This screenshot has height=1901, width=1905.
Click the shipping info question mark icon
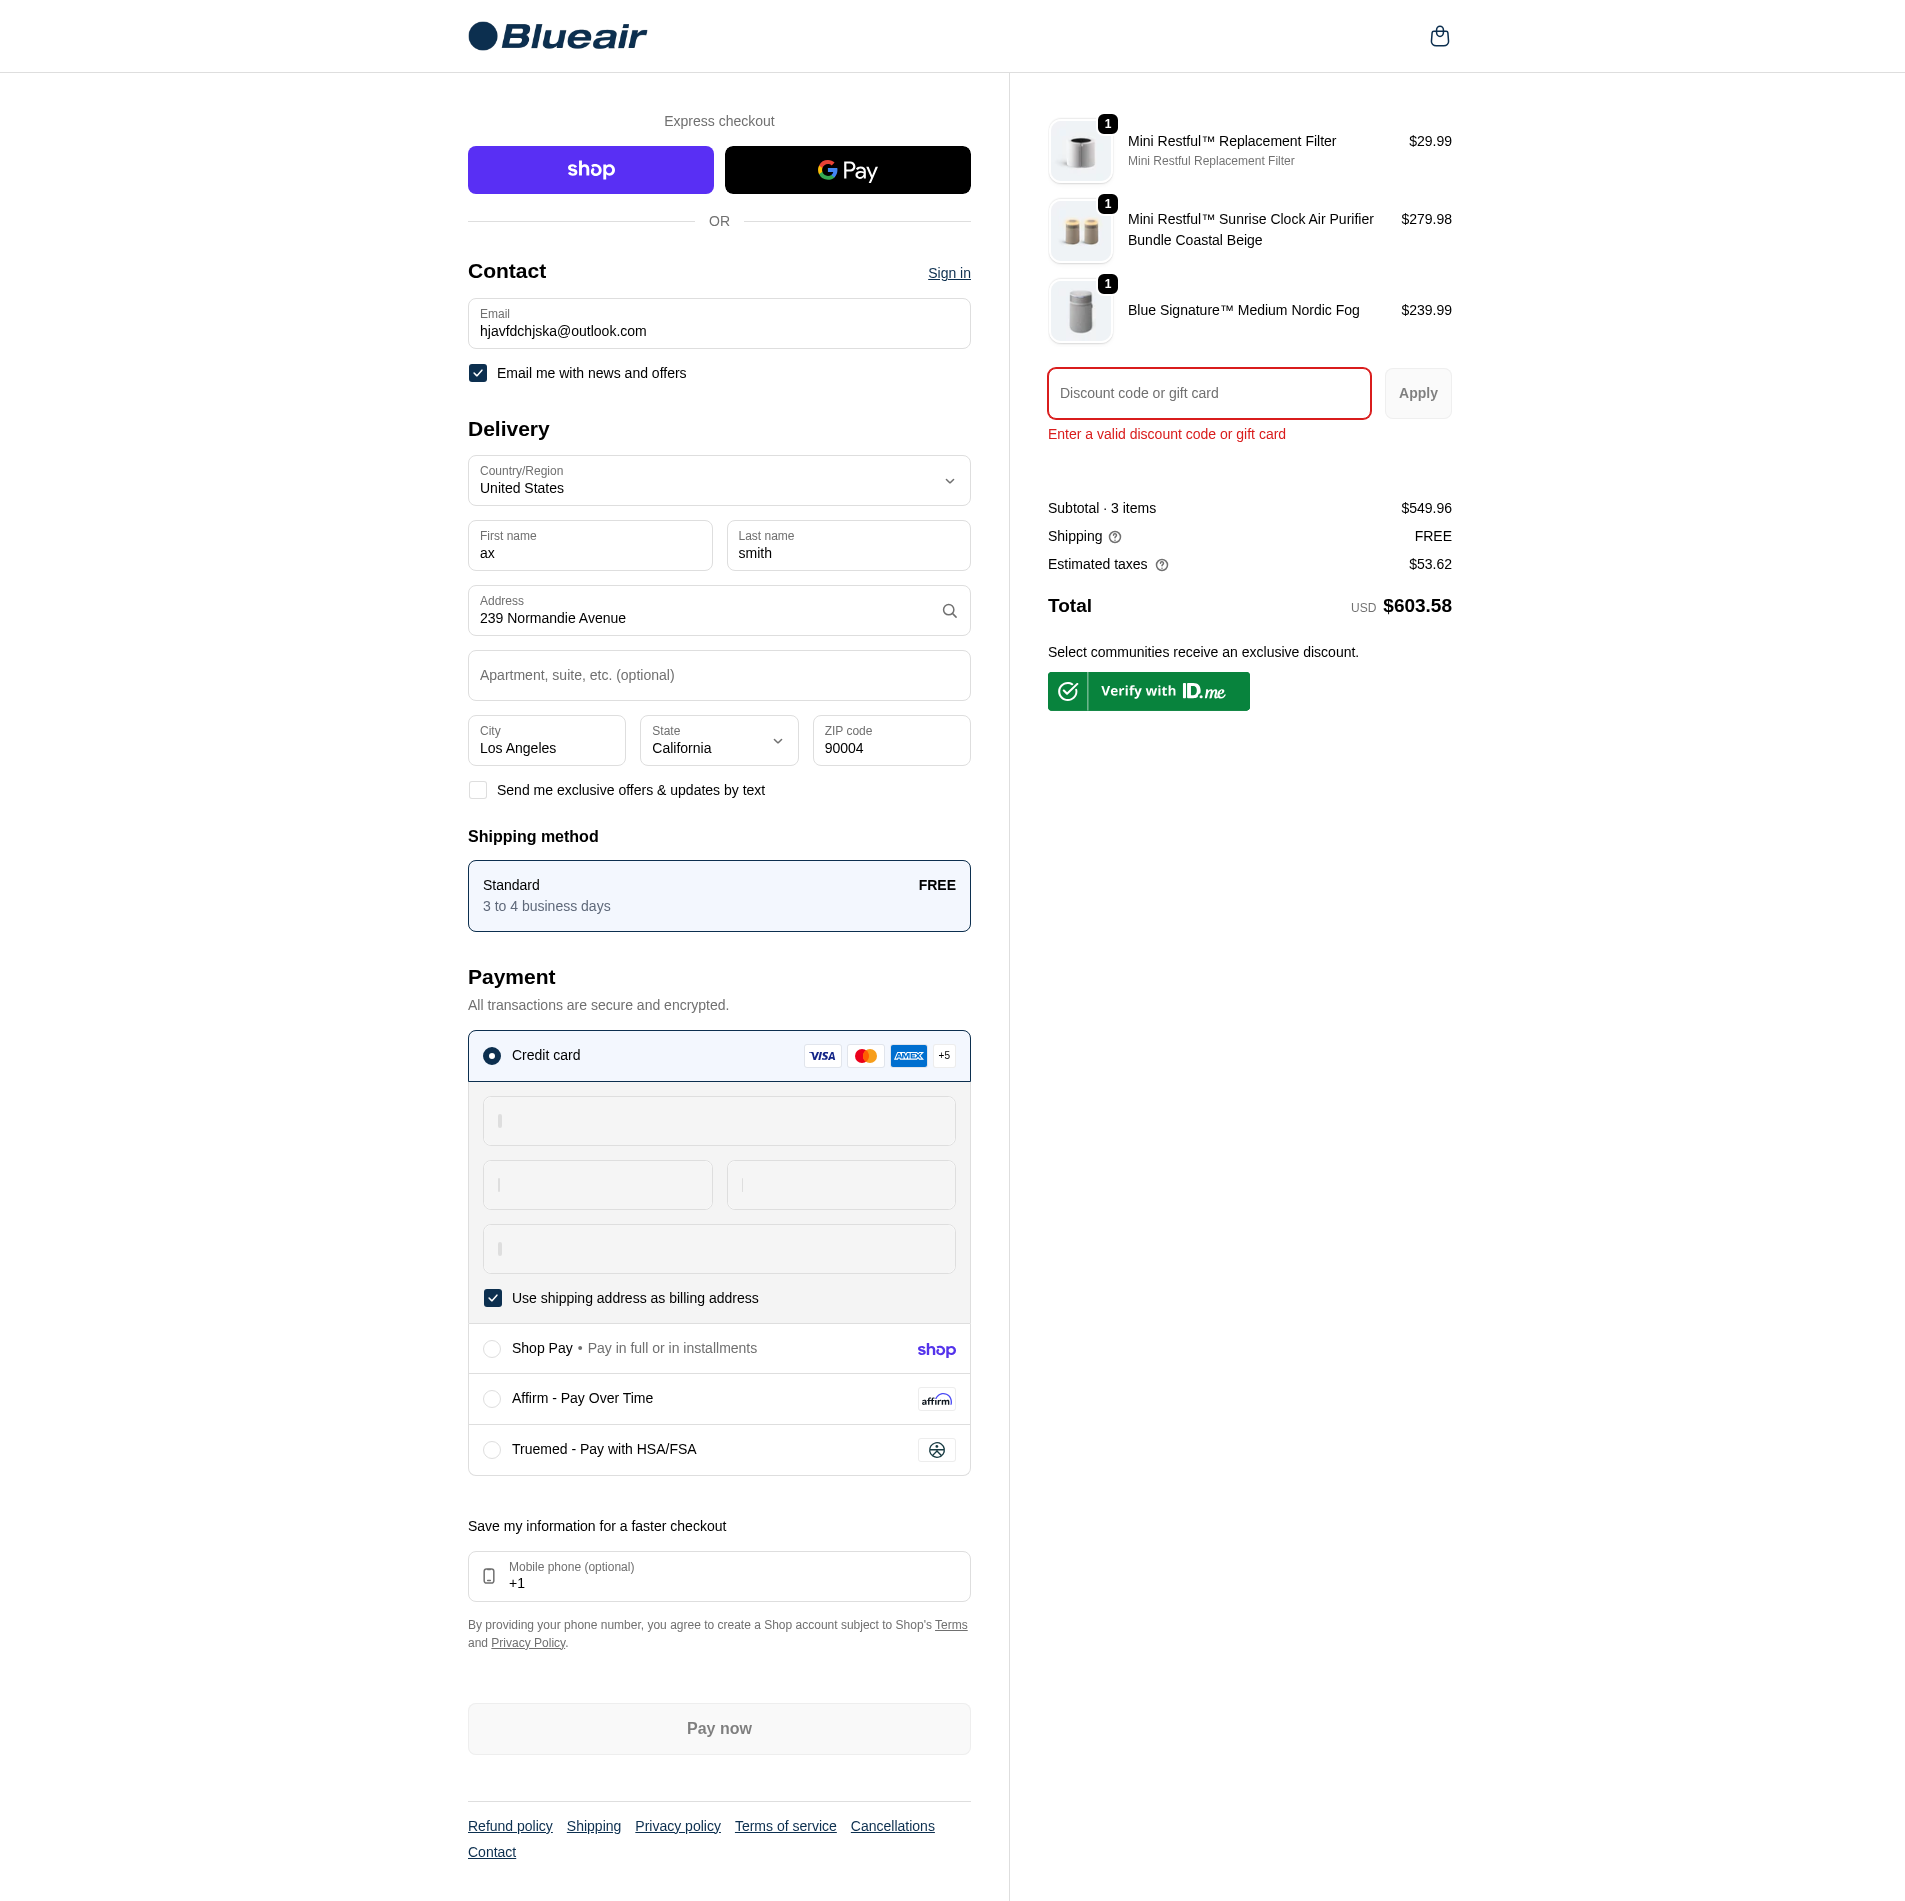click(1115, 537)
